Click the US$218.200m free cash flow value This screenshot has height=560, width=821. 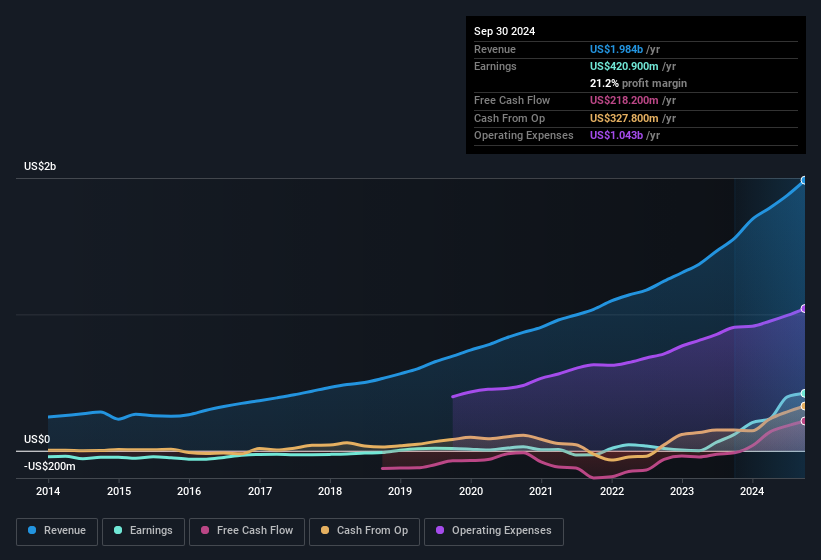point(625,100)
